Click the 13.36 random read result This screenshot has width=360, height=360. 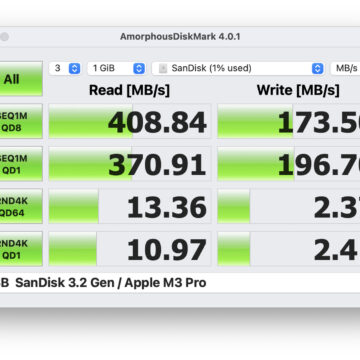tap(130, 206)
